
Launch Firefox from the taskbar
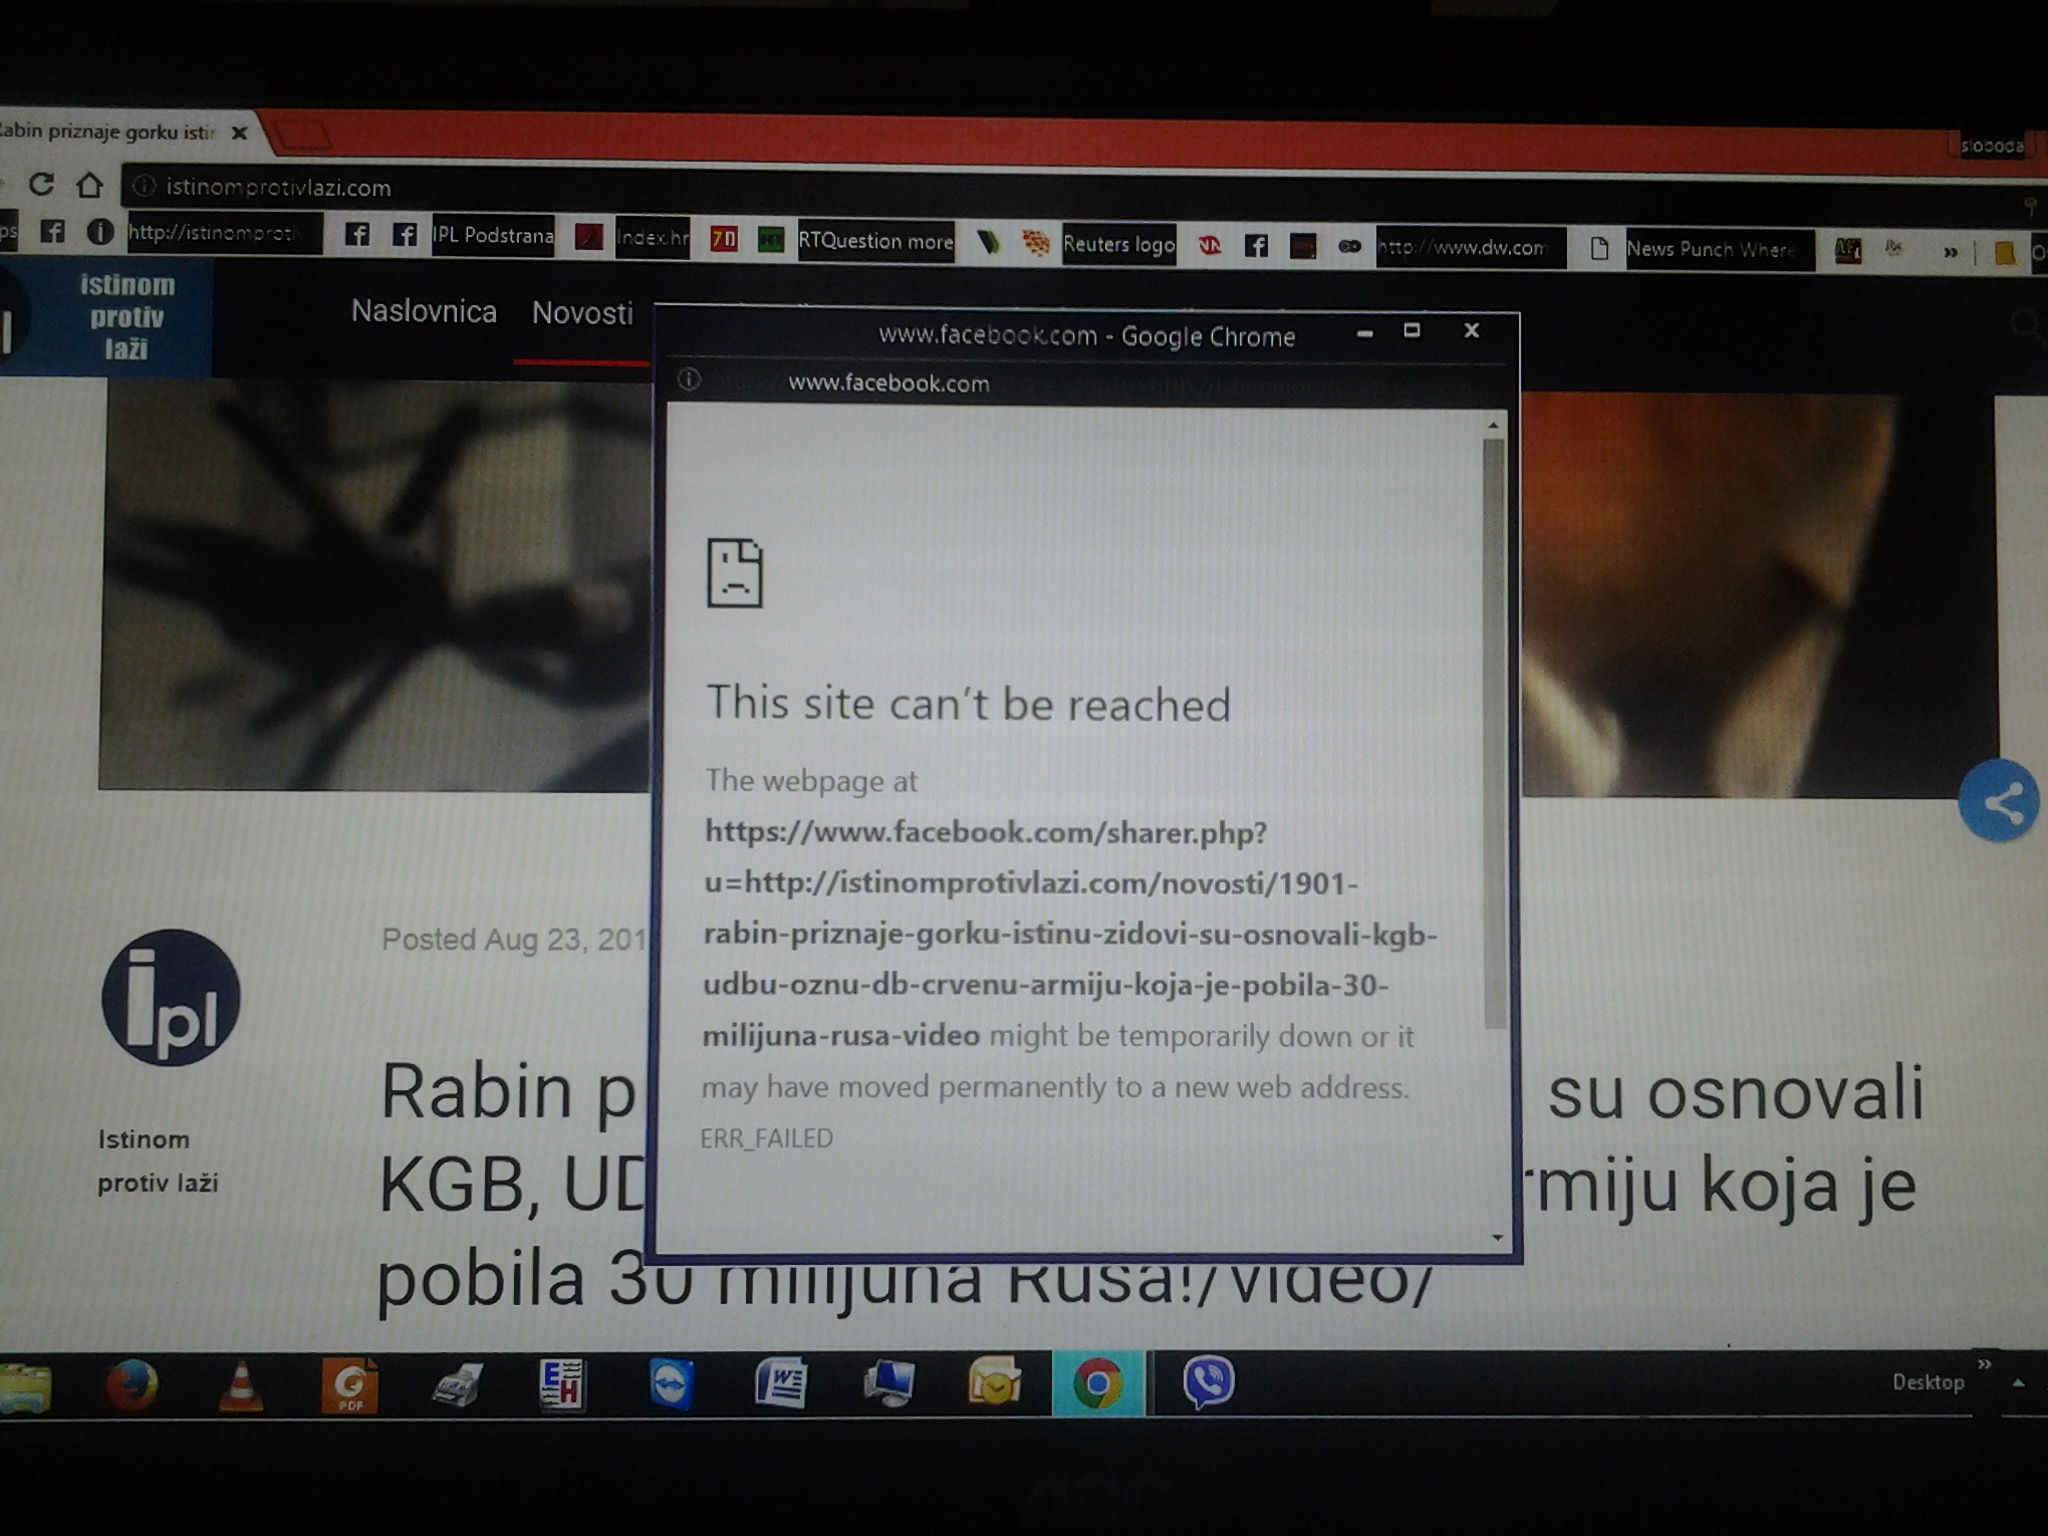coord(132,1385)
